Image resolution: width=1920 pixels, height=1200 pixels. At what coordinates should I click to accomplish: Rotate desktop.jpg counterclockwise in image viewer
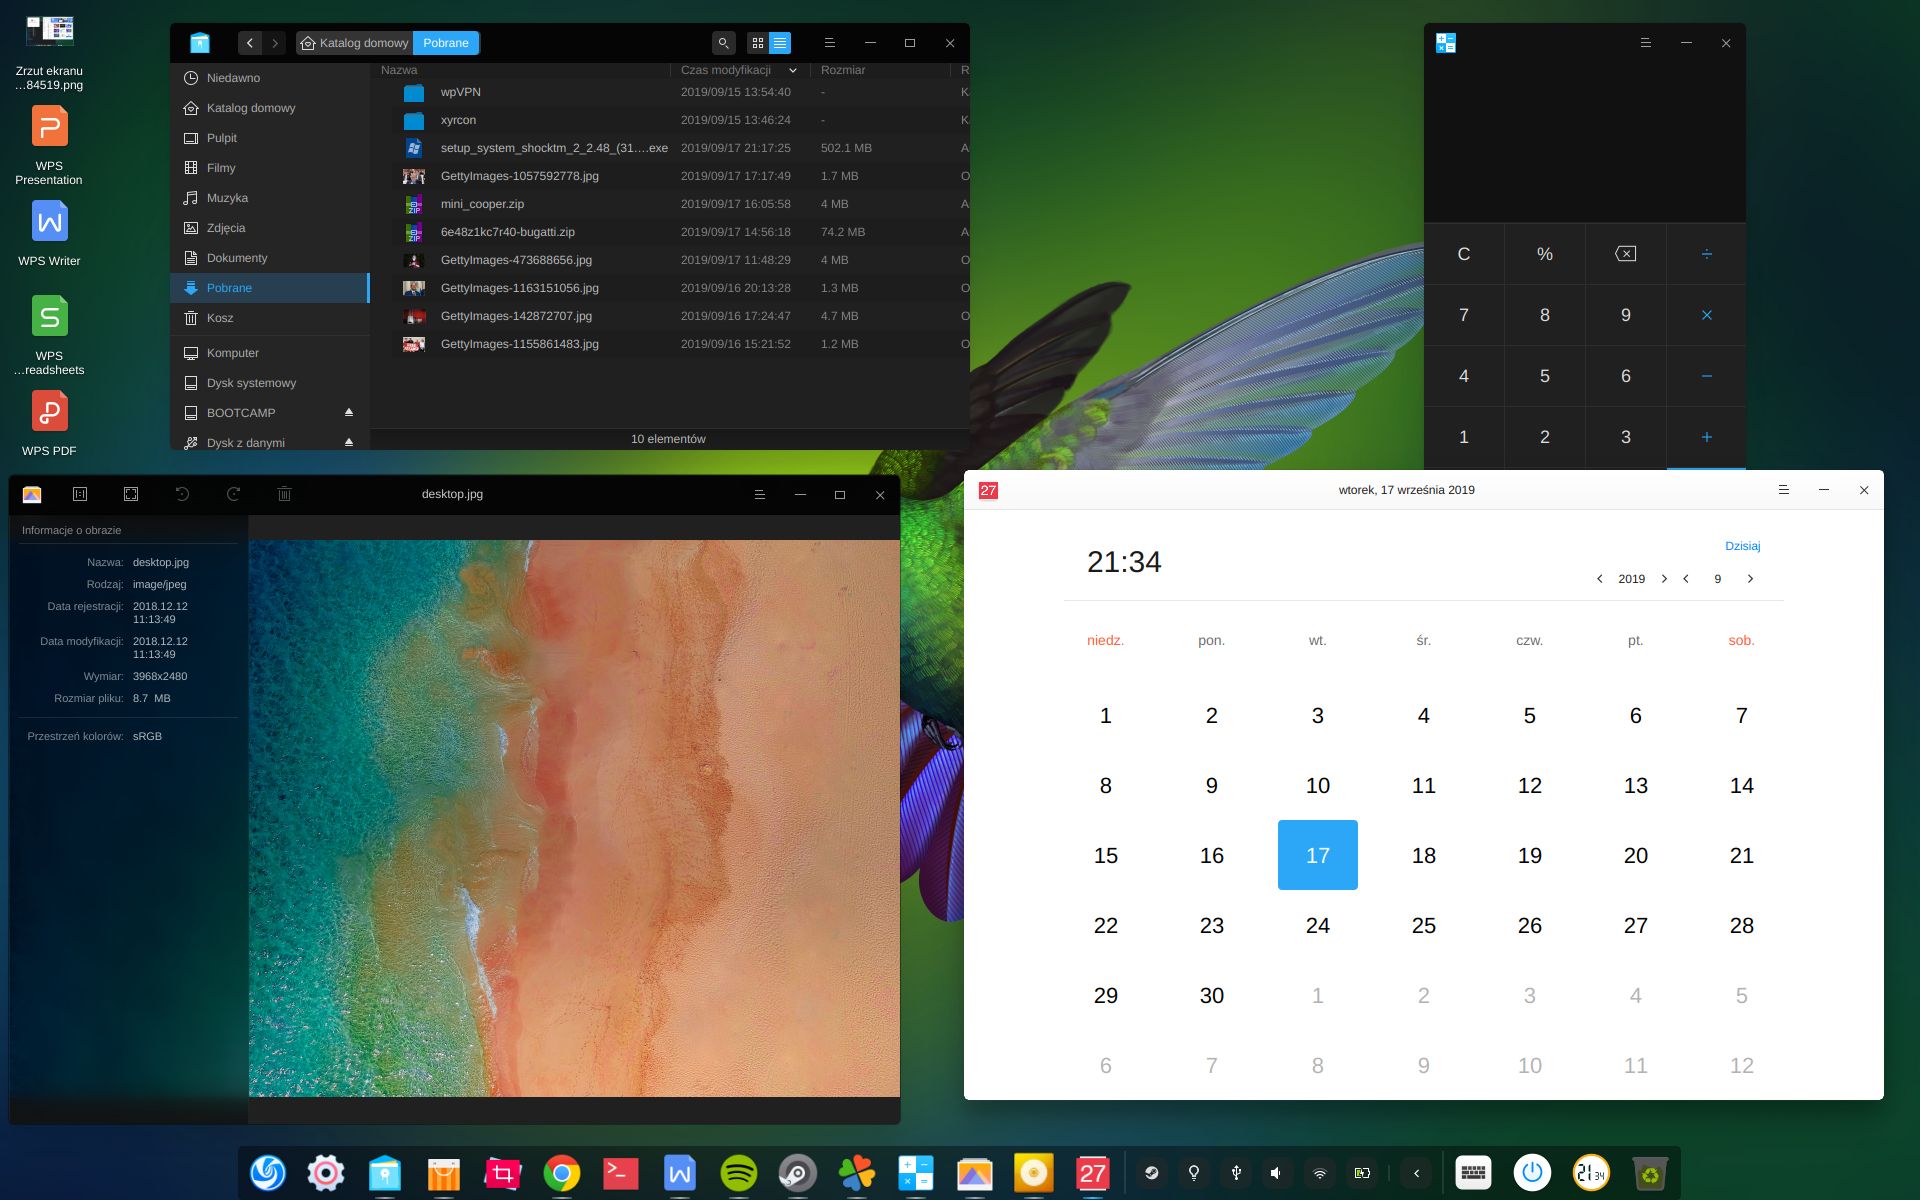click(x=181, y=493)
